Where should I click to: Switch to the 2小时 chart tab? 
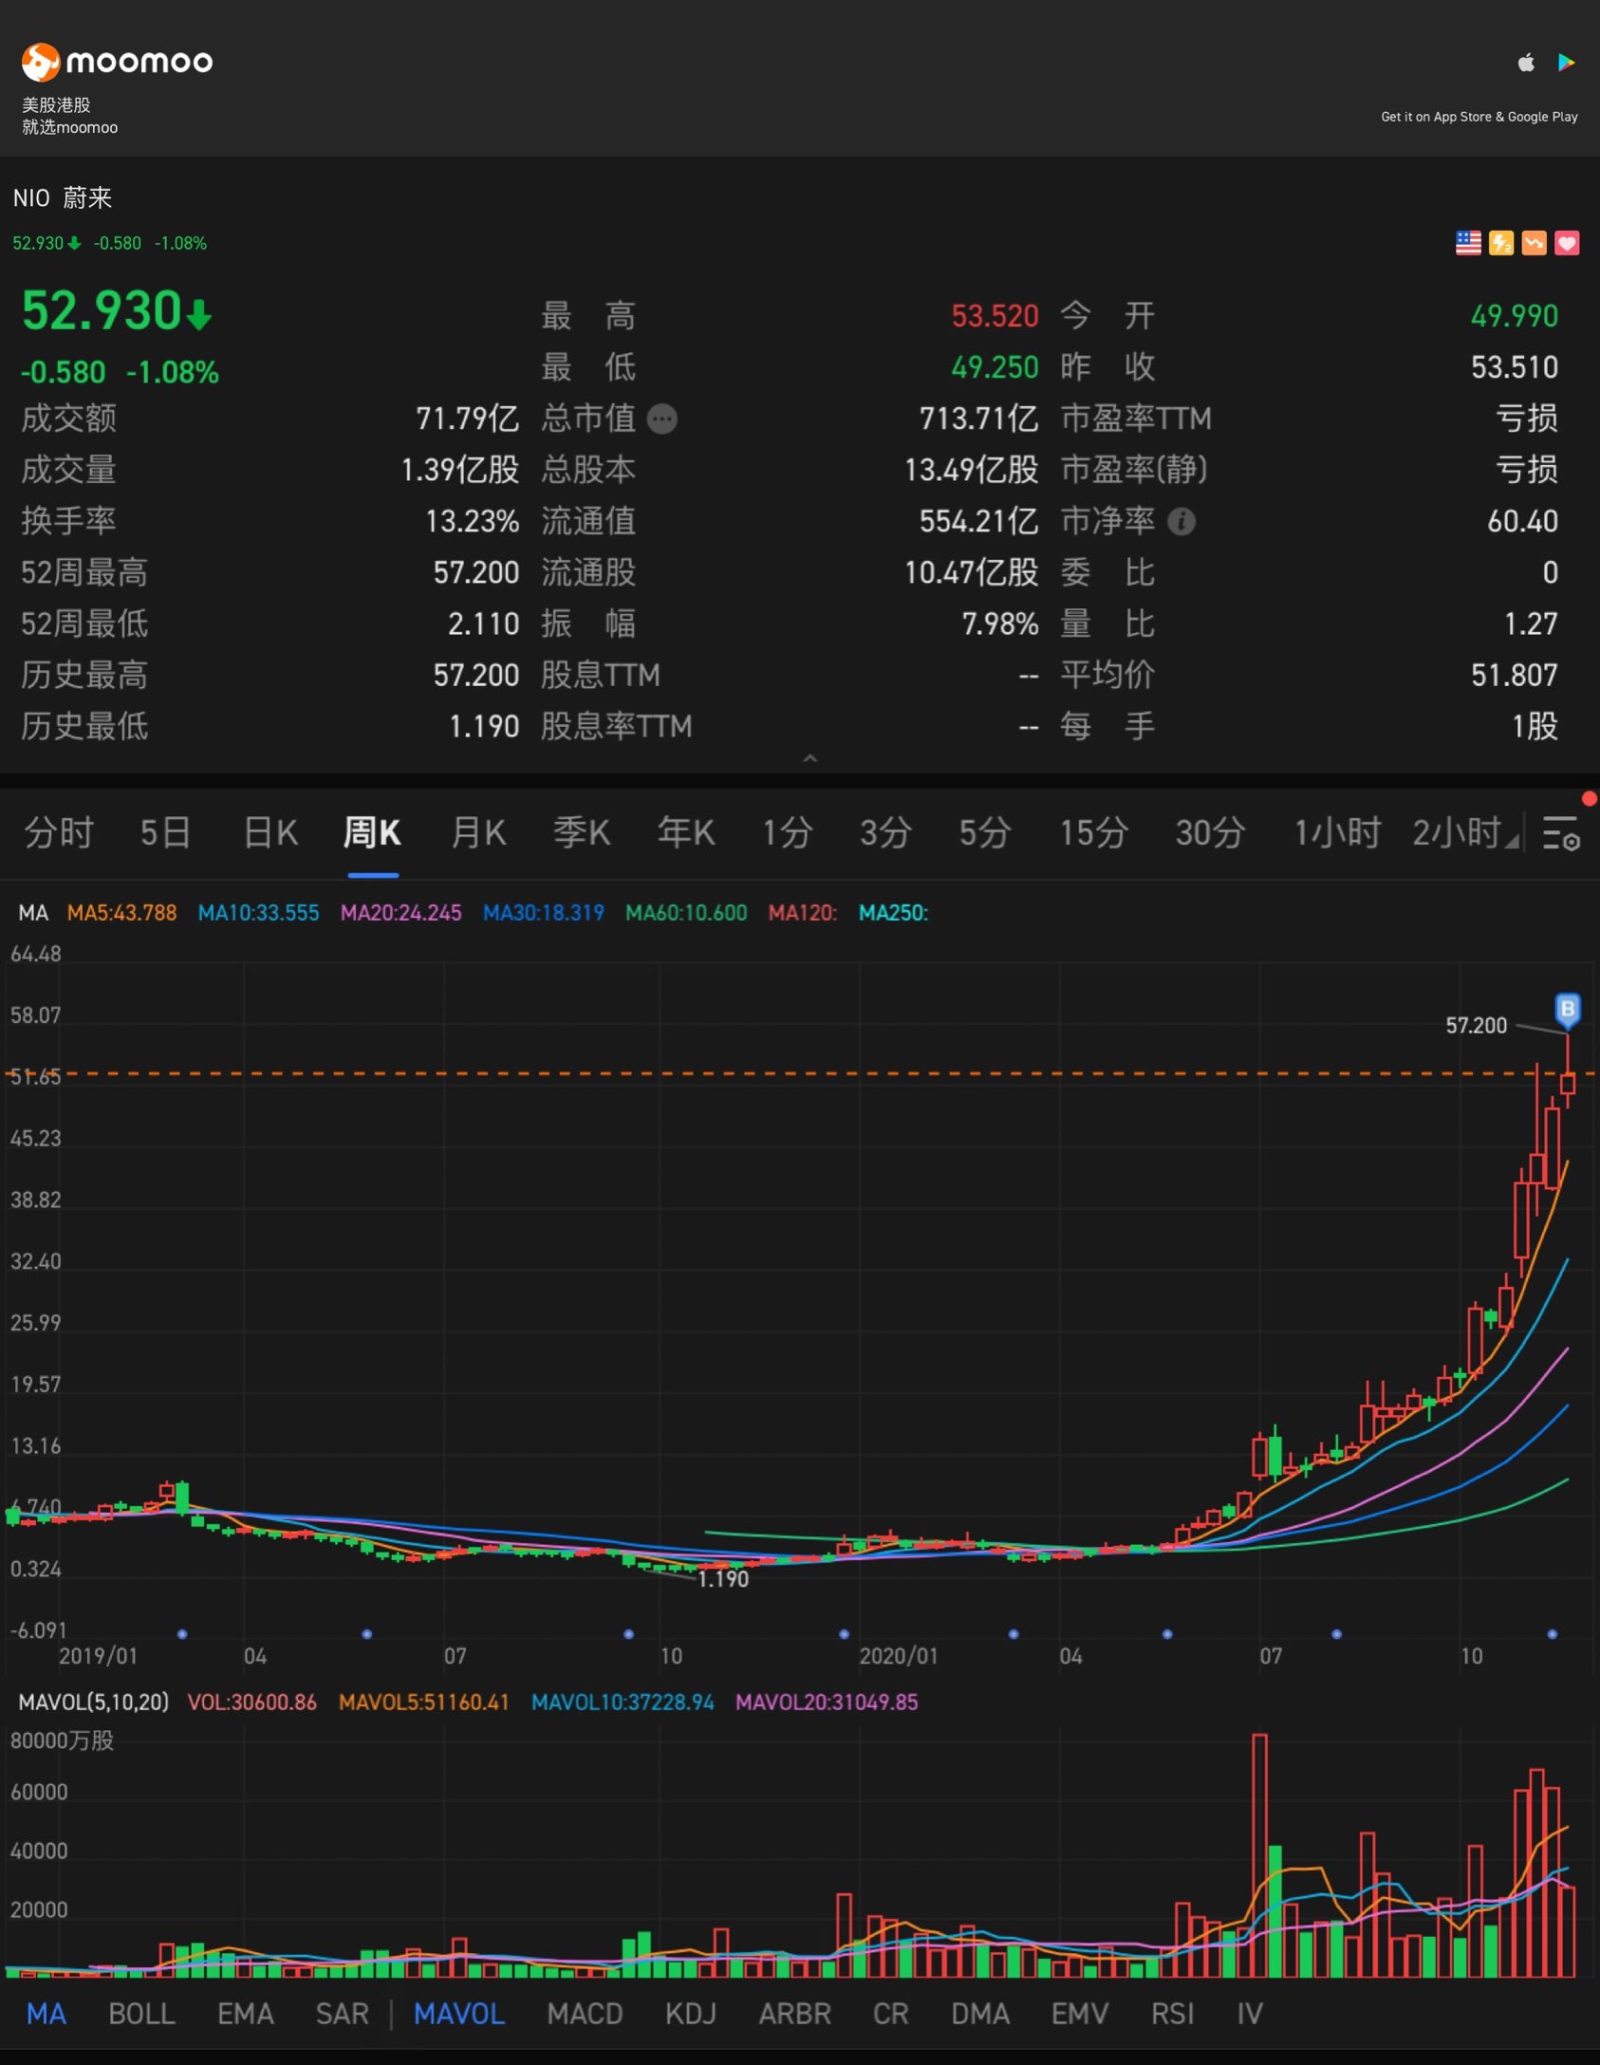1456,832
